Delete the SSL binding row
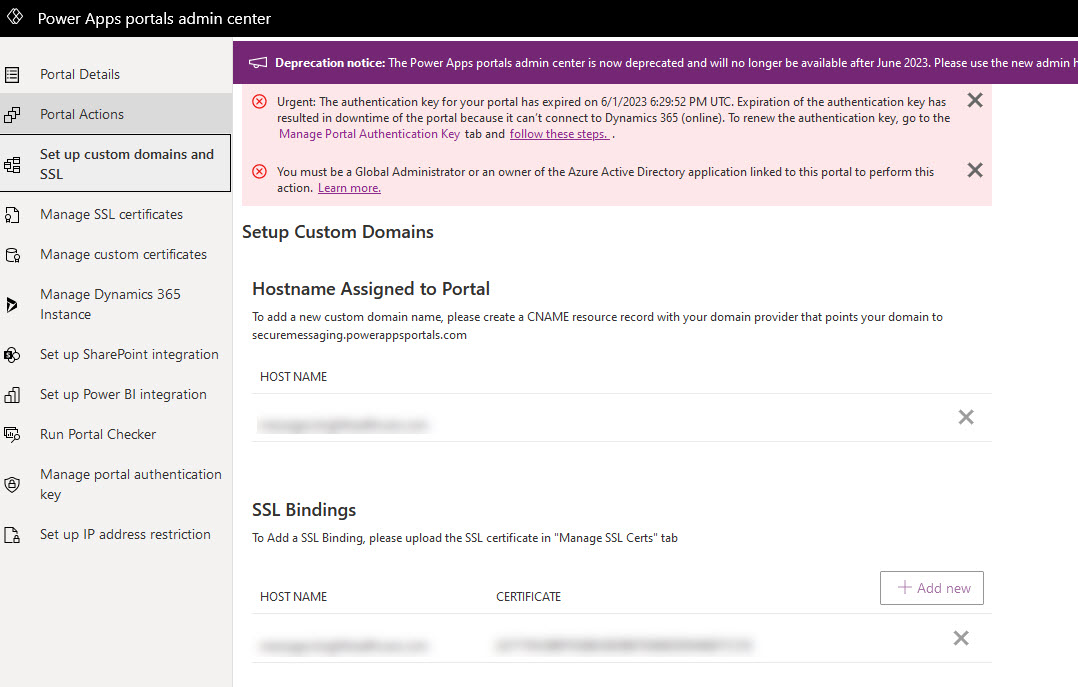 point(961,638)
